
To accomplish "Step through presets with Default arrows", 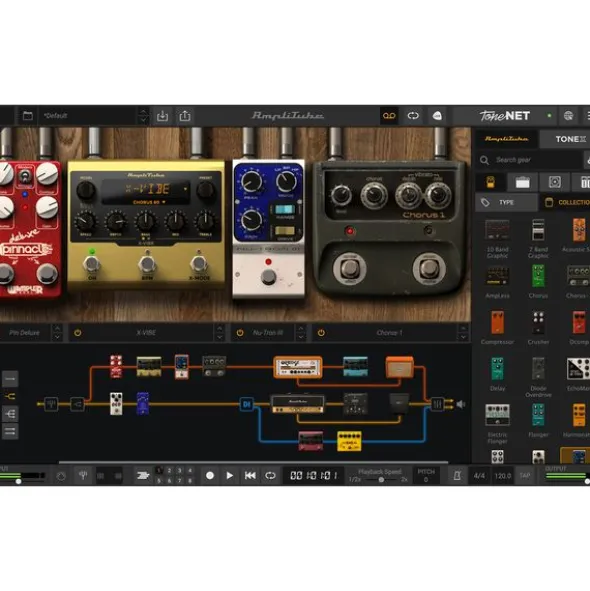I will coord(143,116).
